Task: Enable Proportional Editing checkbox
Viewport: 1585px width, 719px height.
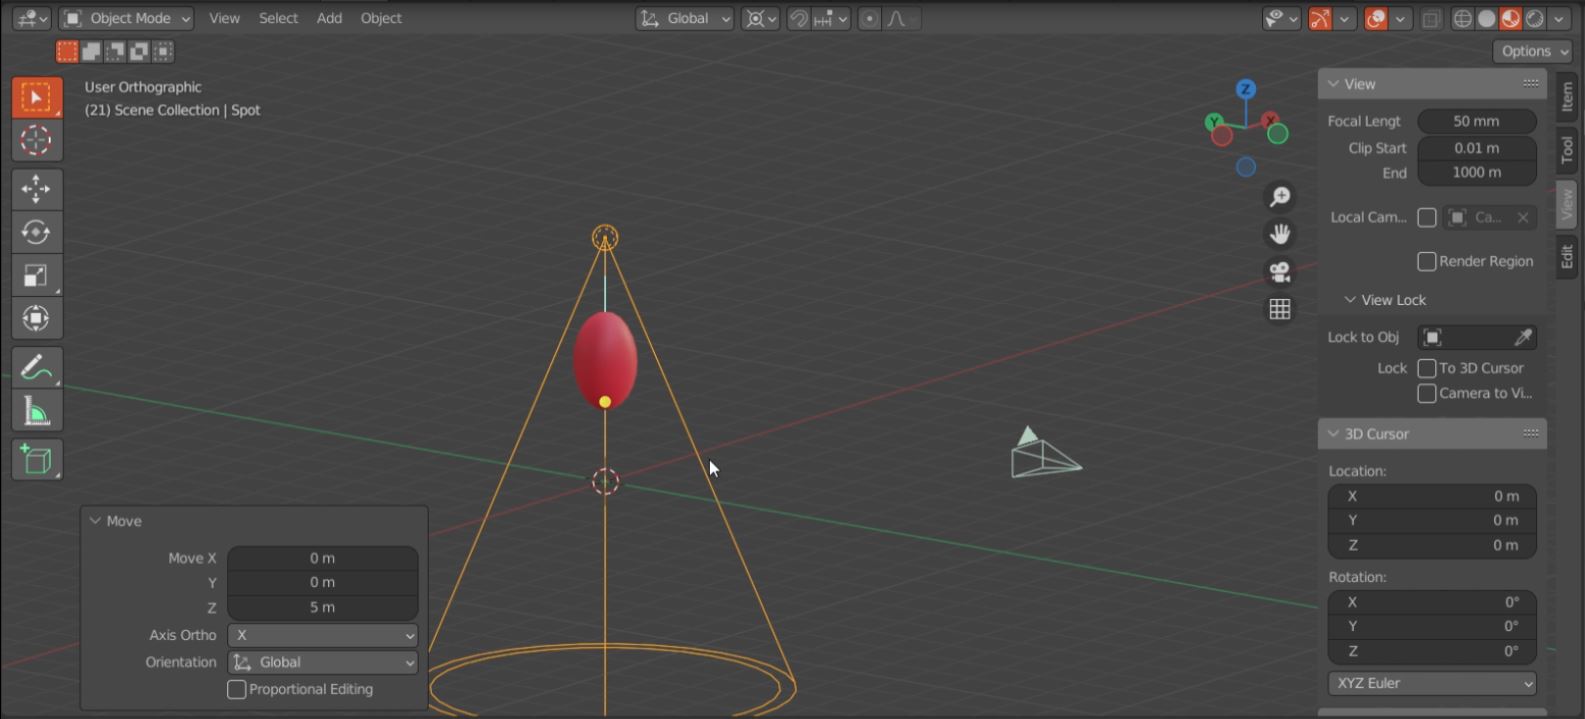Action: [x=237, y=689]
